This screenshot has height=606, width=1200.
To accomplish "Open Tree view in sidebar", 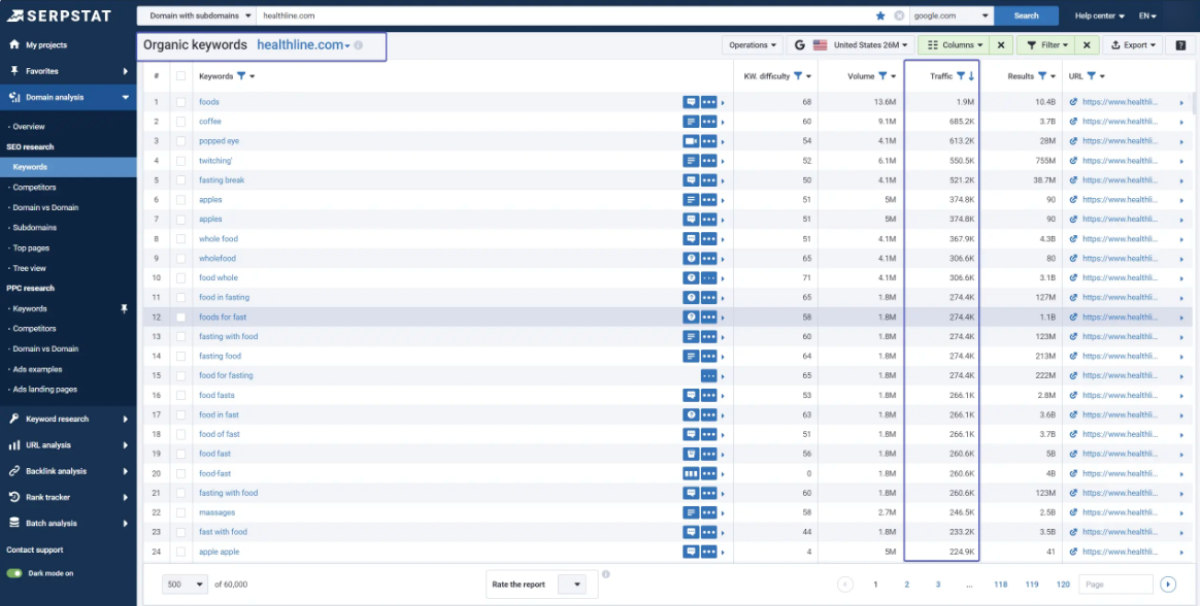I will click(29, 268).
